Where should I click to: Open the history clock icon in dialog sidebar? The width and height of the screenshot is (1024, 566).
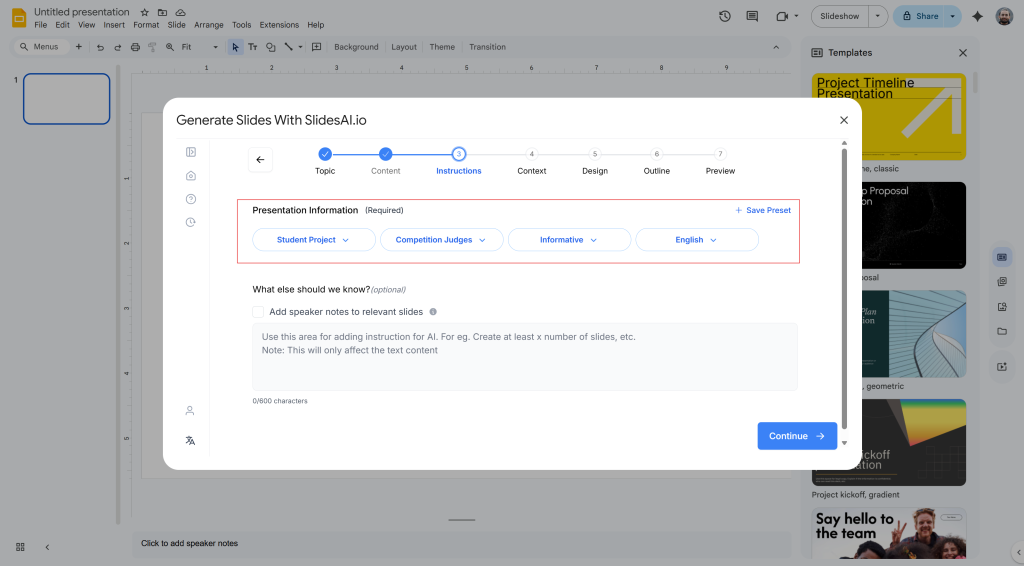pyautogui.click(x=191, y=222)
